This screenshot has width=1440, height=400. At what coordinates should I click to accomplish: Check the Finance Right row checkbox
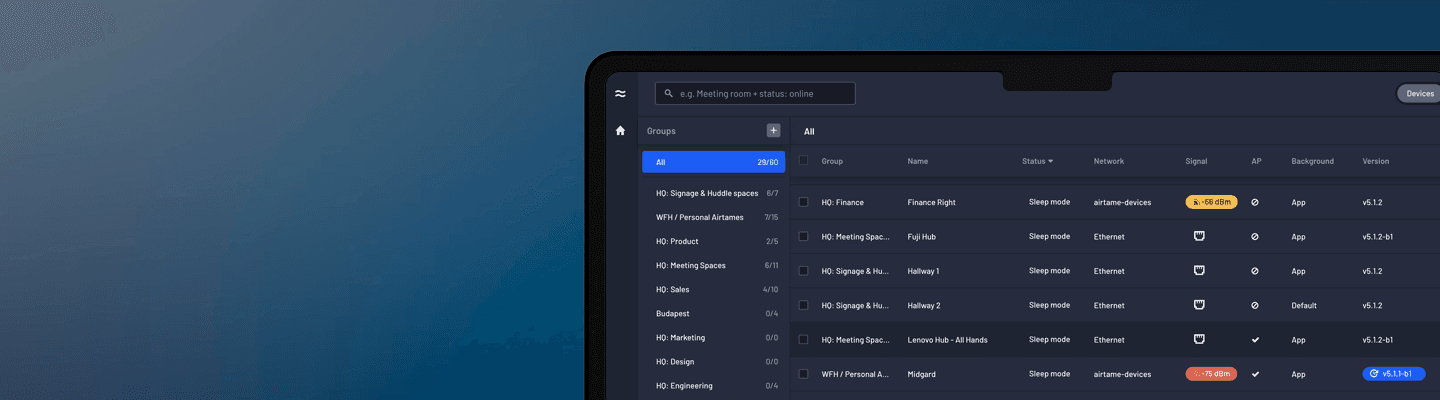(803, 202)
